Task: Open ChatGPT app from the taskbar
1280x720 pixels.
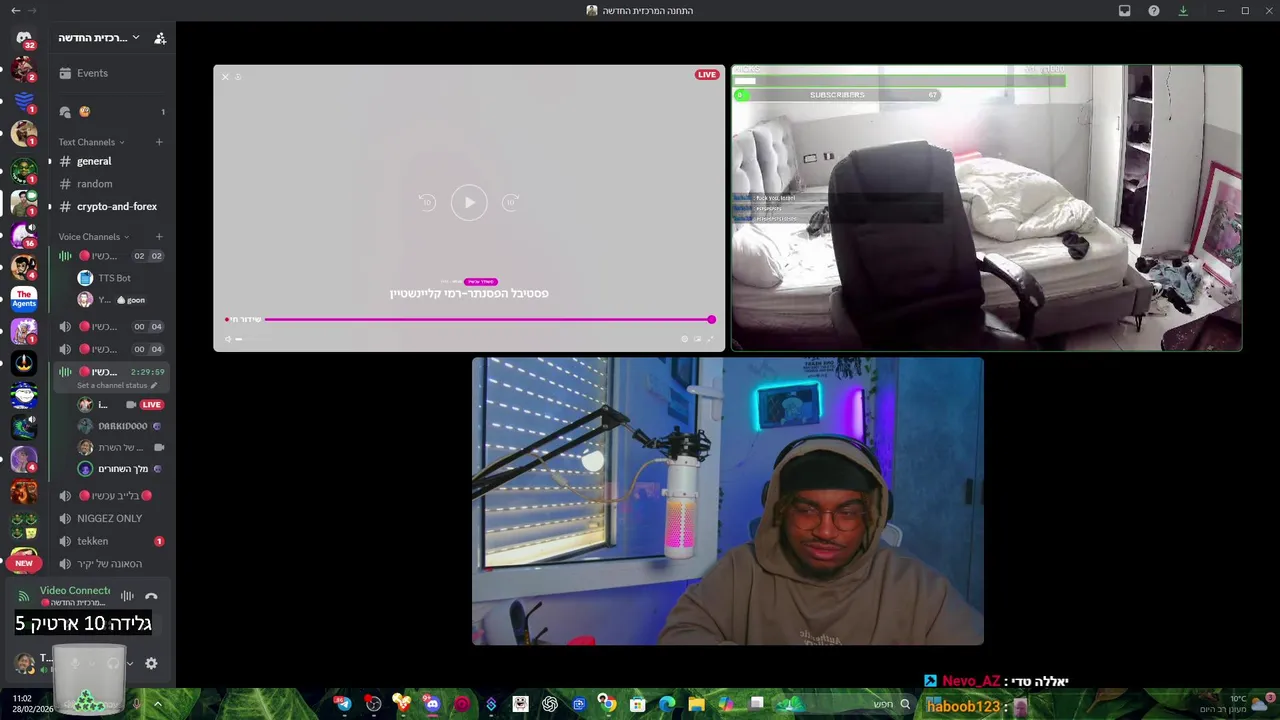Action: [x=550, y=704]
